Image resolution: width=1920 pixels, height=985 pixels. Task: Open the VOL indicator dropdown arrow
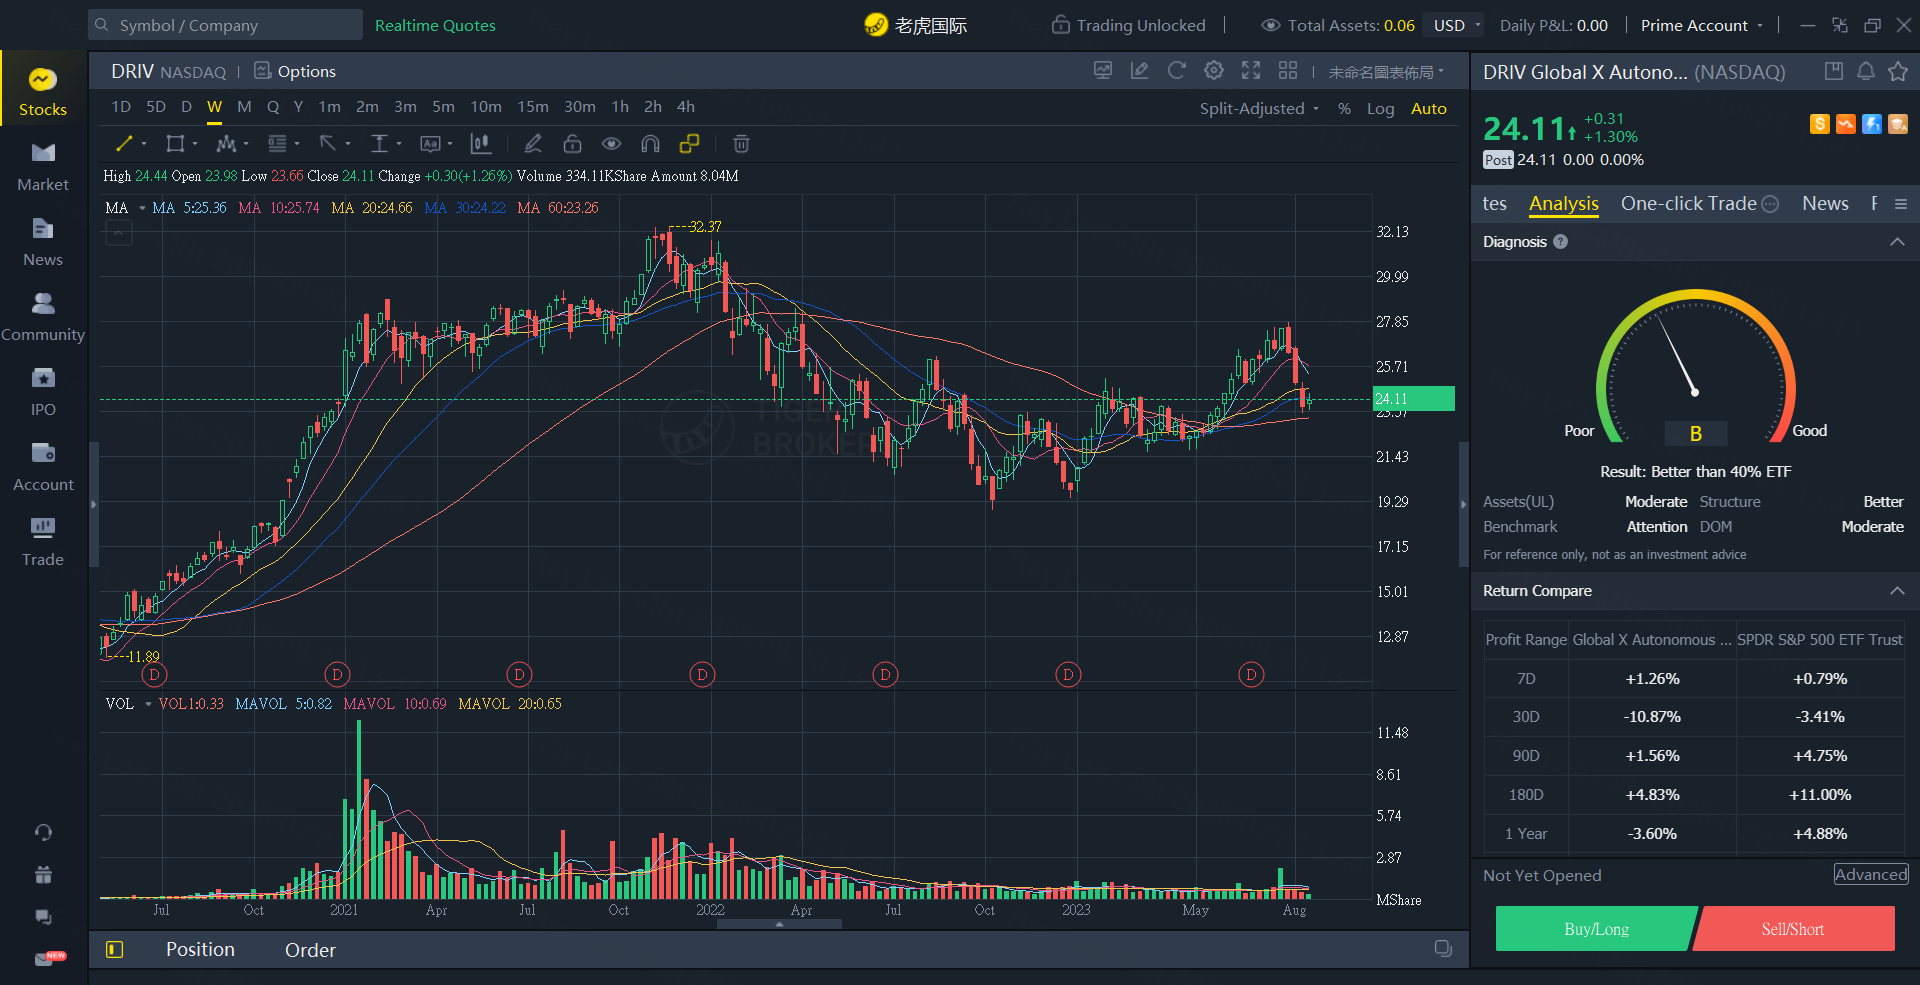(148, 704)
